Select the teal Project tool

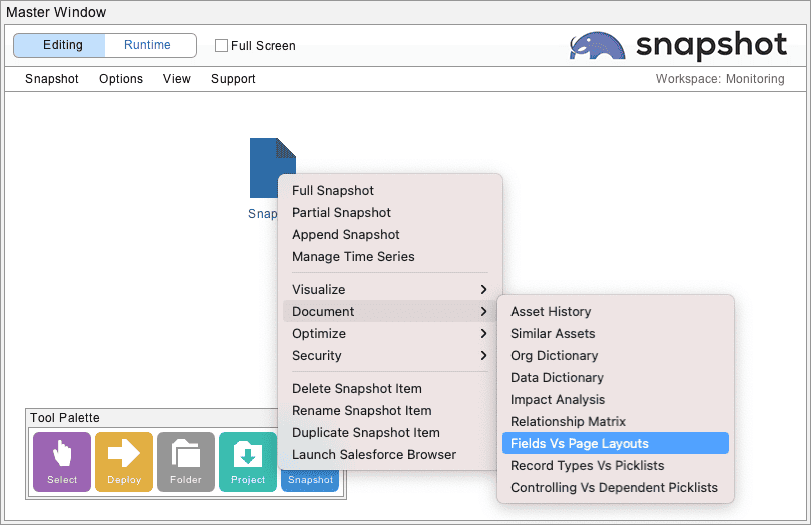[248, 462]
